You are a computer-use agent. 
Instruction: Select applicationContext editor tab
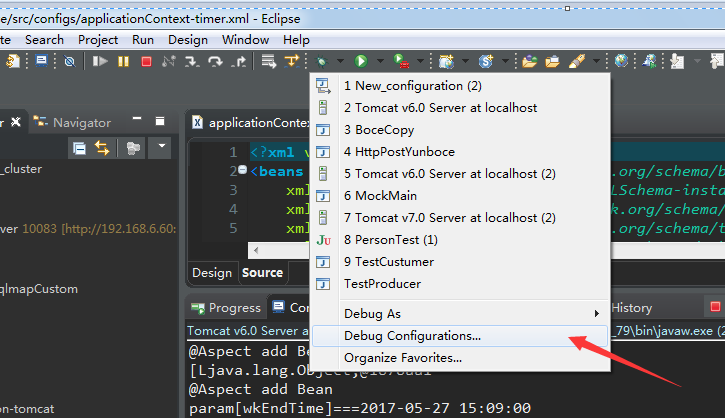(250, 123)
